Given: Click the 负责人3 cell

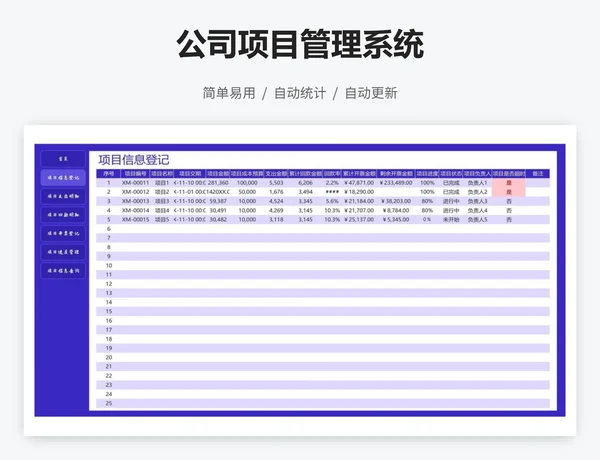Looking at the screenshot, I should [x=477, y=201].
